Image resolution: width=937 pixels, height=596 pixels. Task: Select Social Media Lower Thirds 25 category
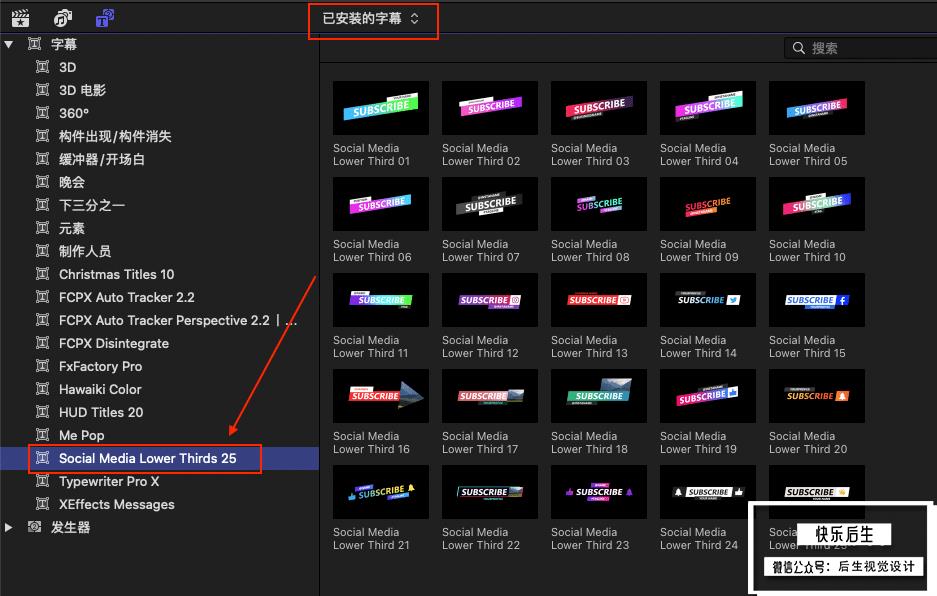pos(148,459)
